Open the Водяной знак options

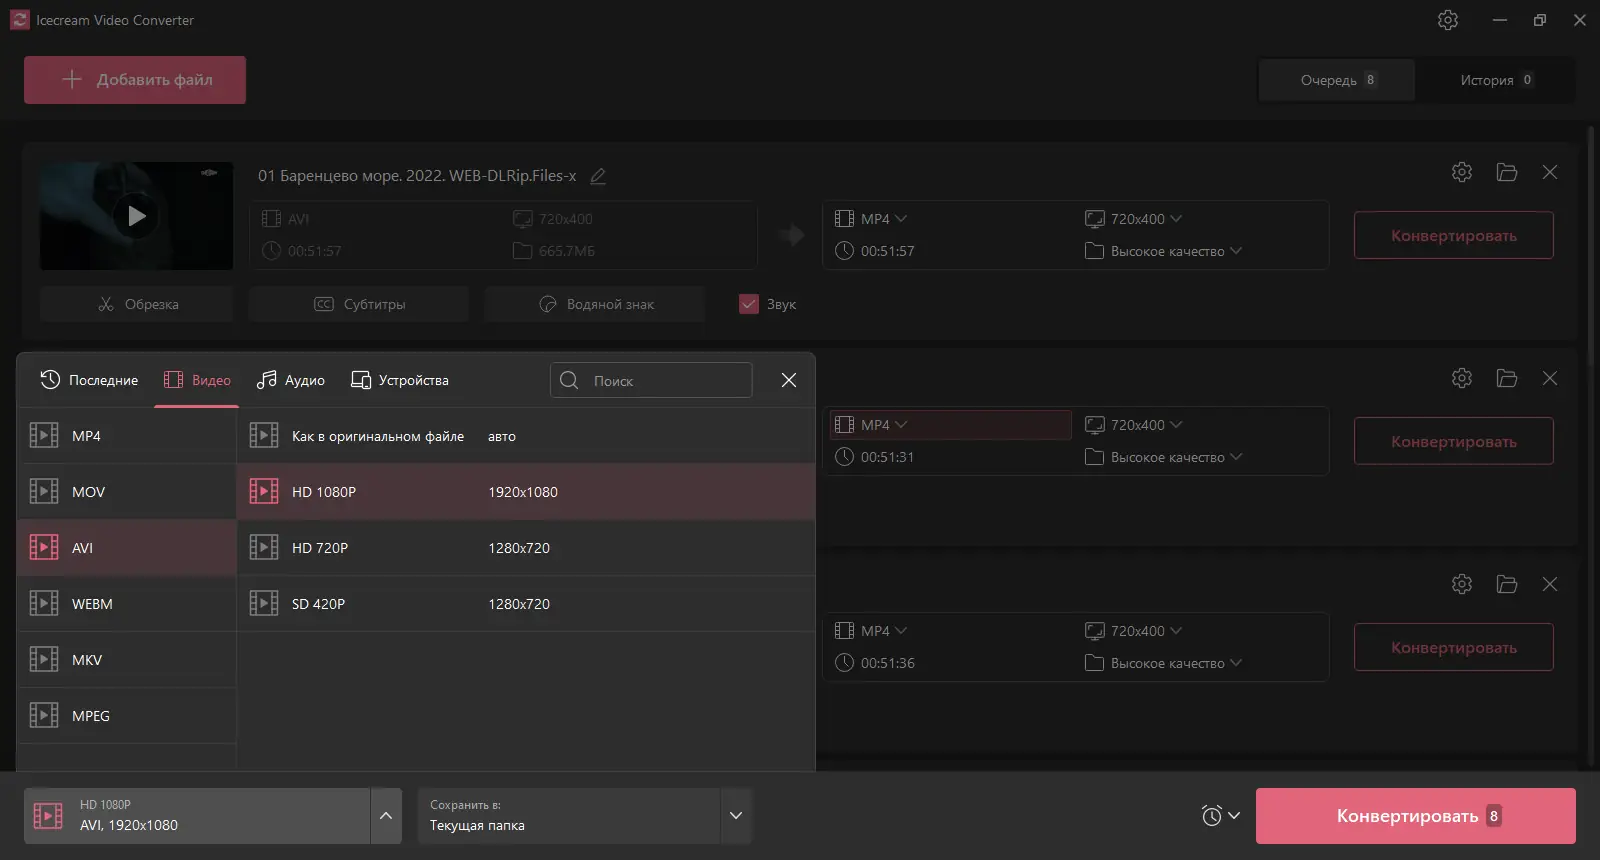click(x=595, y=304)
